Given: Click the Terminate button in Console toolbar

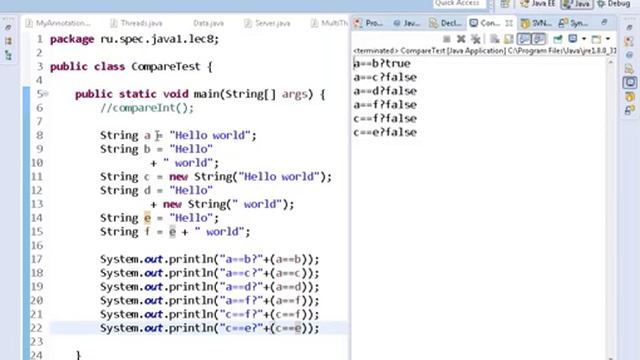Looking at the screenshot, I should [x=447, y=39].
